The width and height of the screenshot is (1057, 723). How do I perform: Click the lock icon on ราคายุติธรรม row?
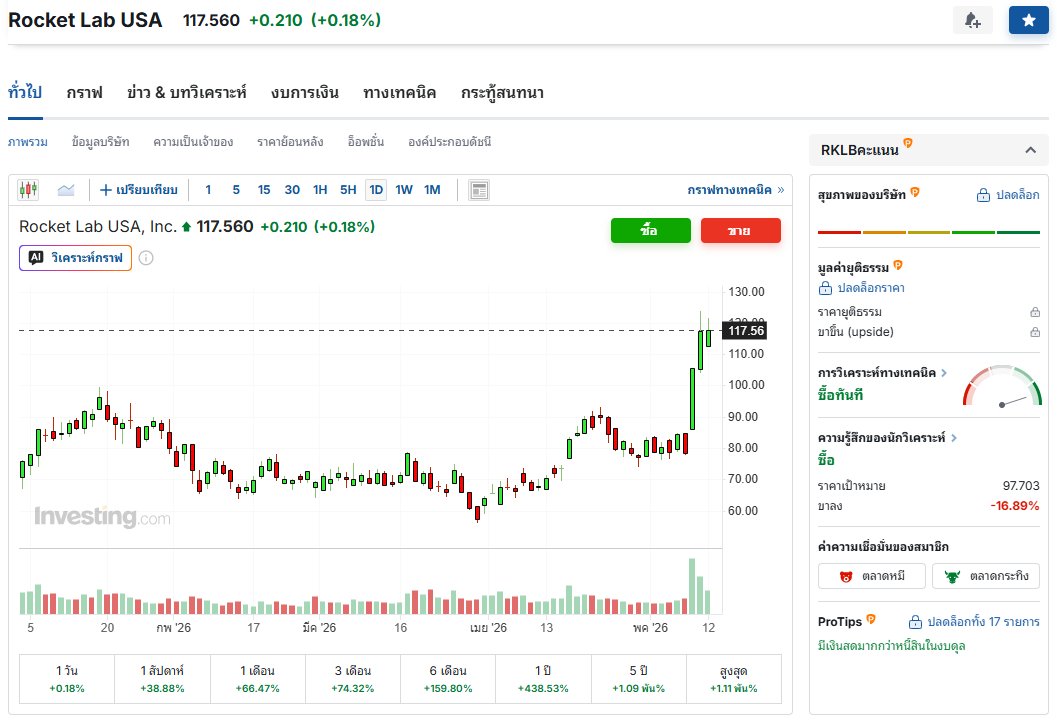tap(1035, 312)
